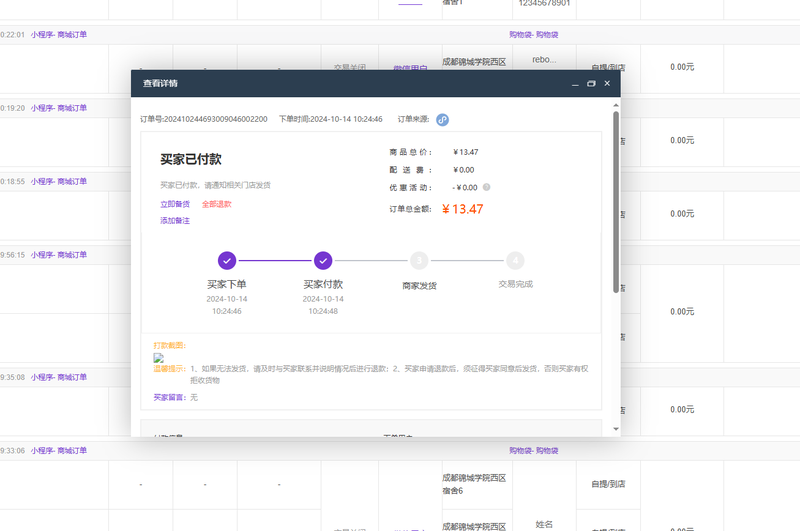Open 小程序- 商城订单 link at 0:18:55
Screen dimensions: 800x531
pos(59,182)
